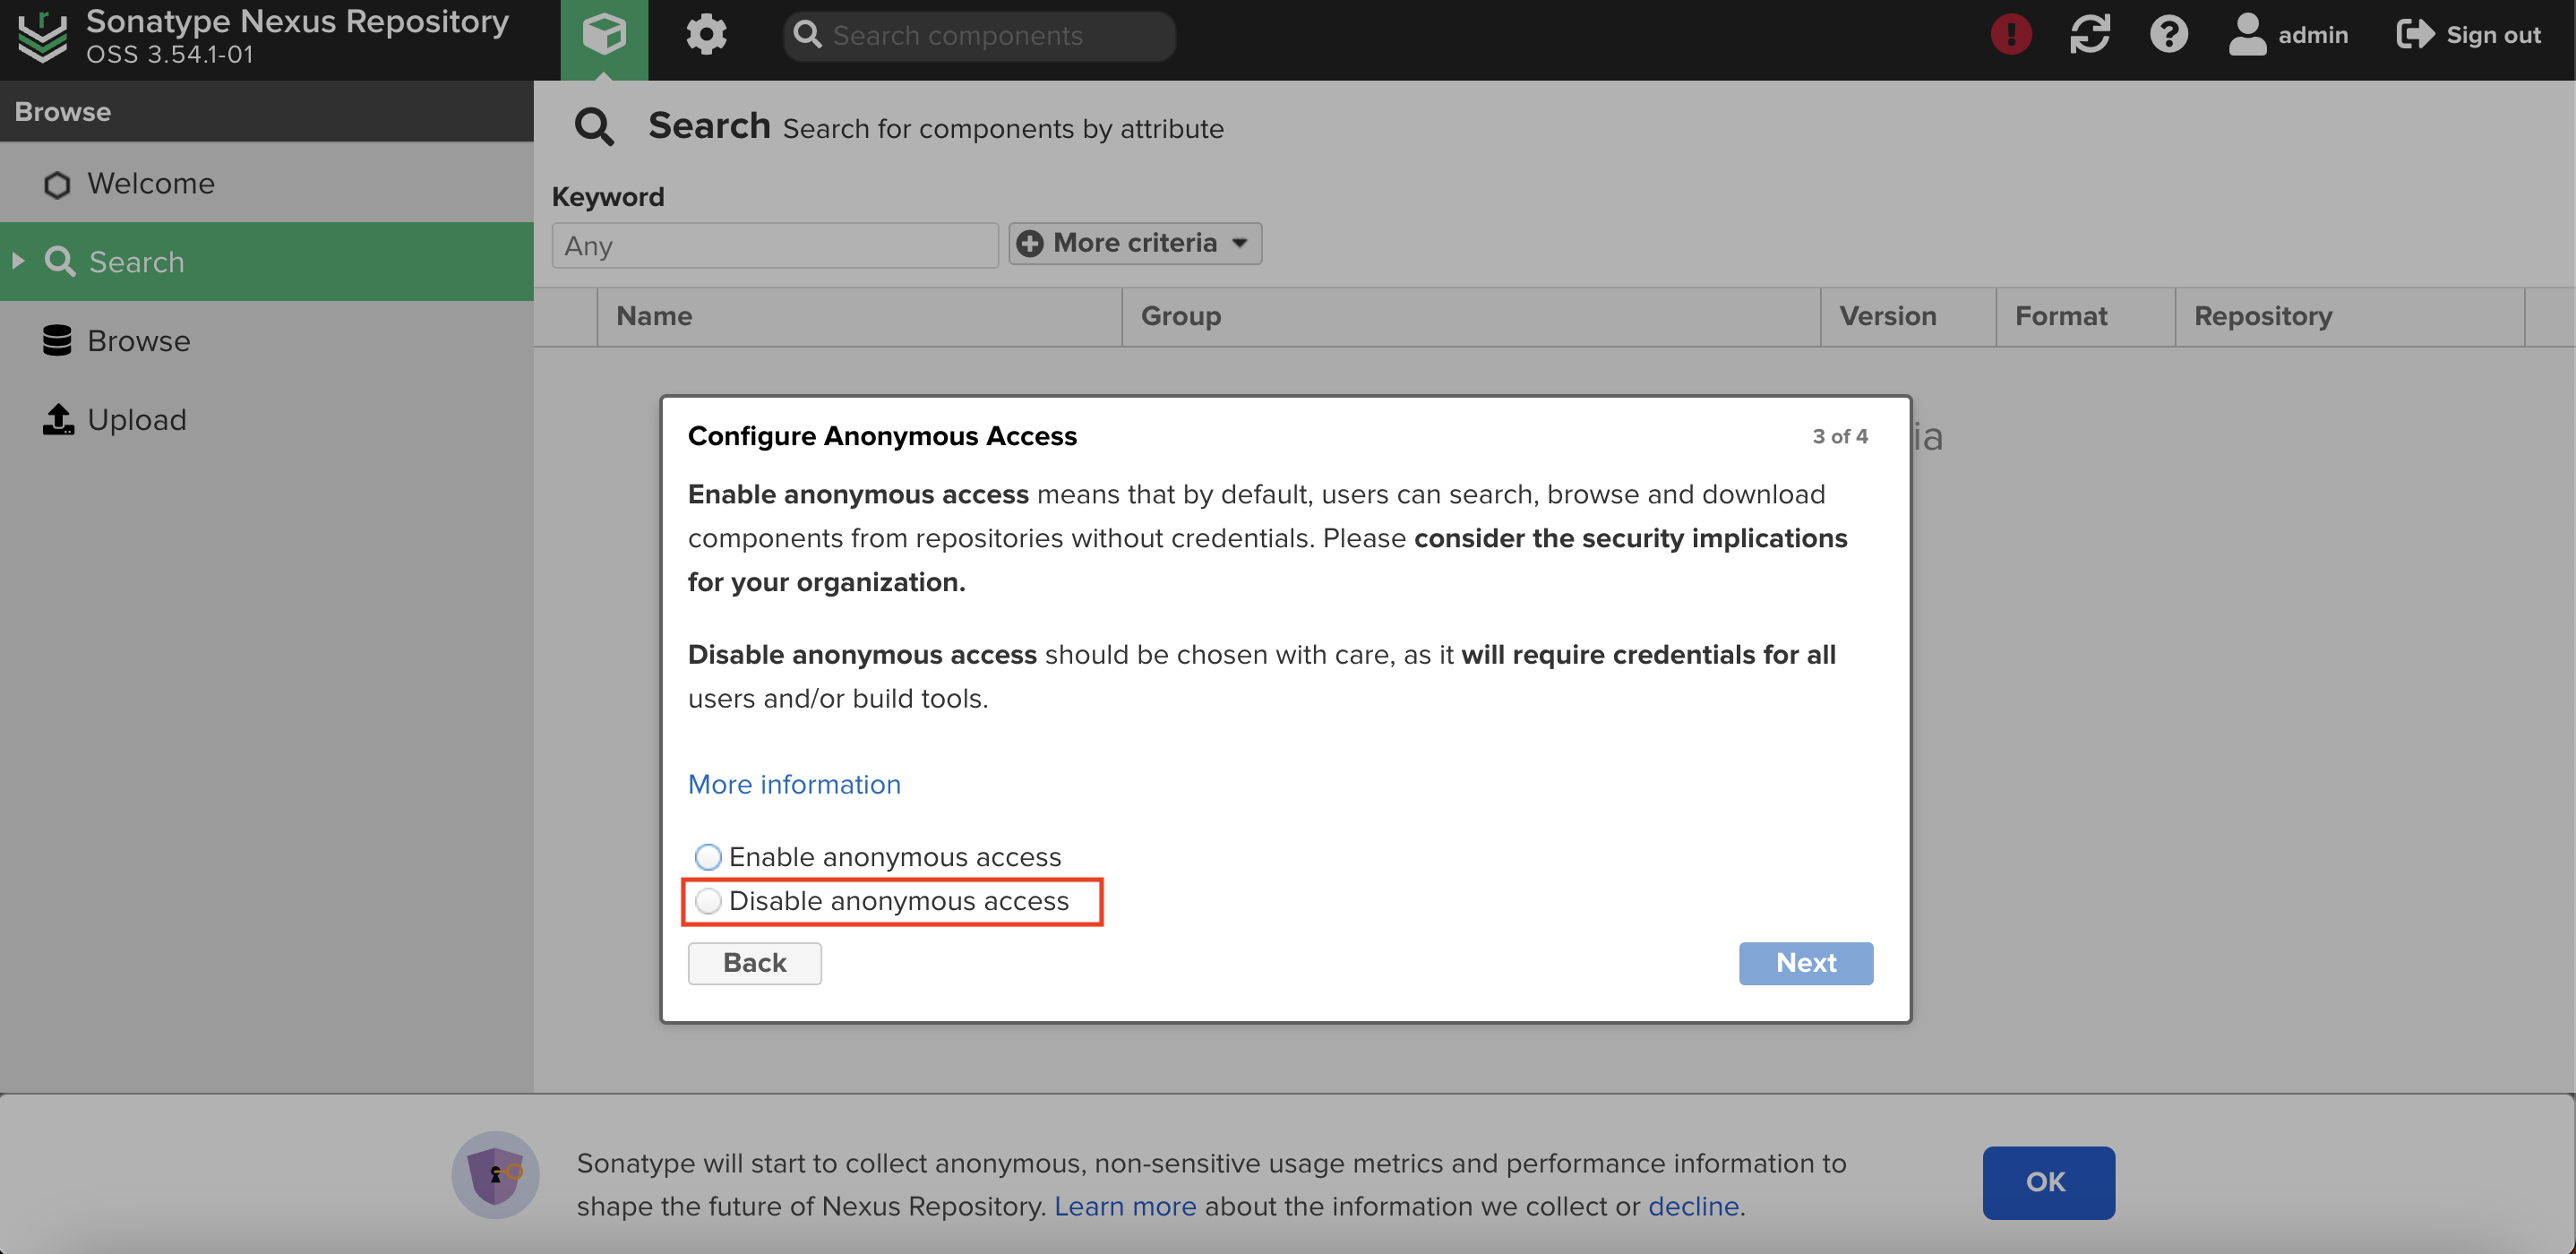This screenshot has width=2576, height=1254.
Task: Click the magnifier in Search components box
Action: (806, 35)
